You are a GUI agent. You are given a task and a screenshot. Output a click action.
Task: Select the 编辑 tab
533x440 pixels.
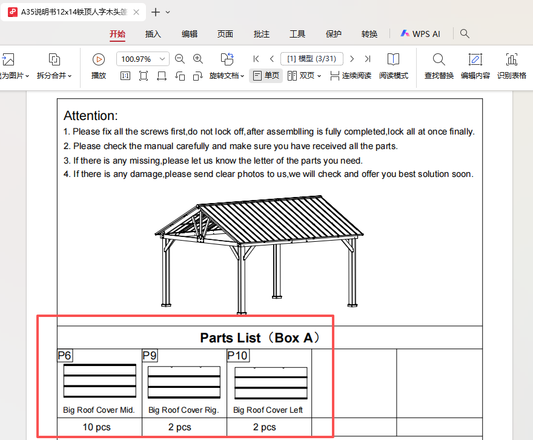(x=189, y=34)
